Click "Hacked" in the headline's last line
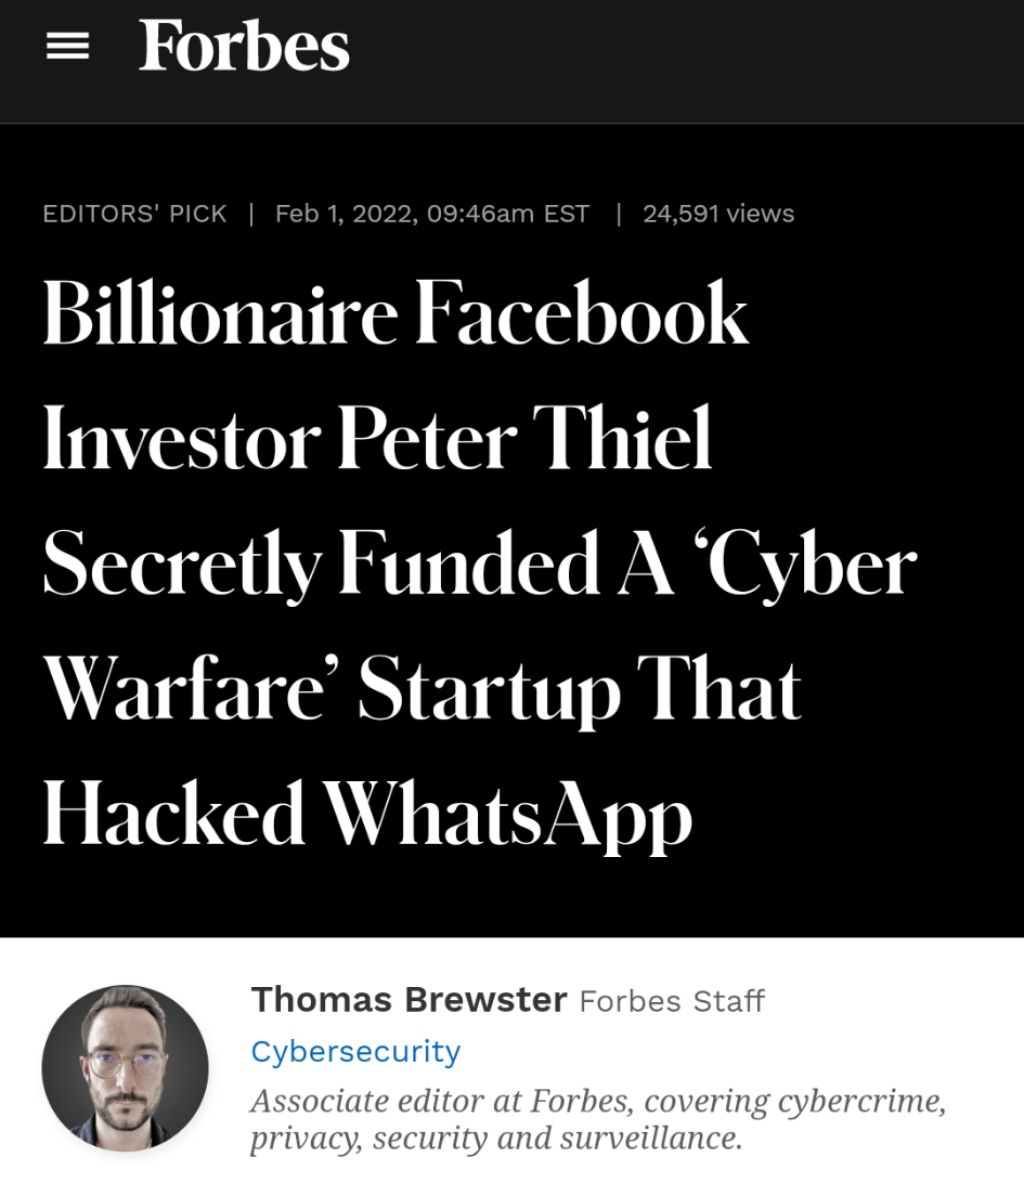The image size is (1024, 1186). click(x=174, y=812)
